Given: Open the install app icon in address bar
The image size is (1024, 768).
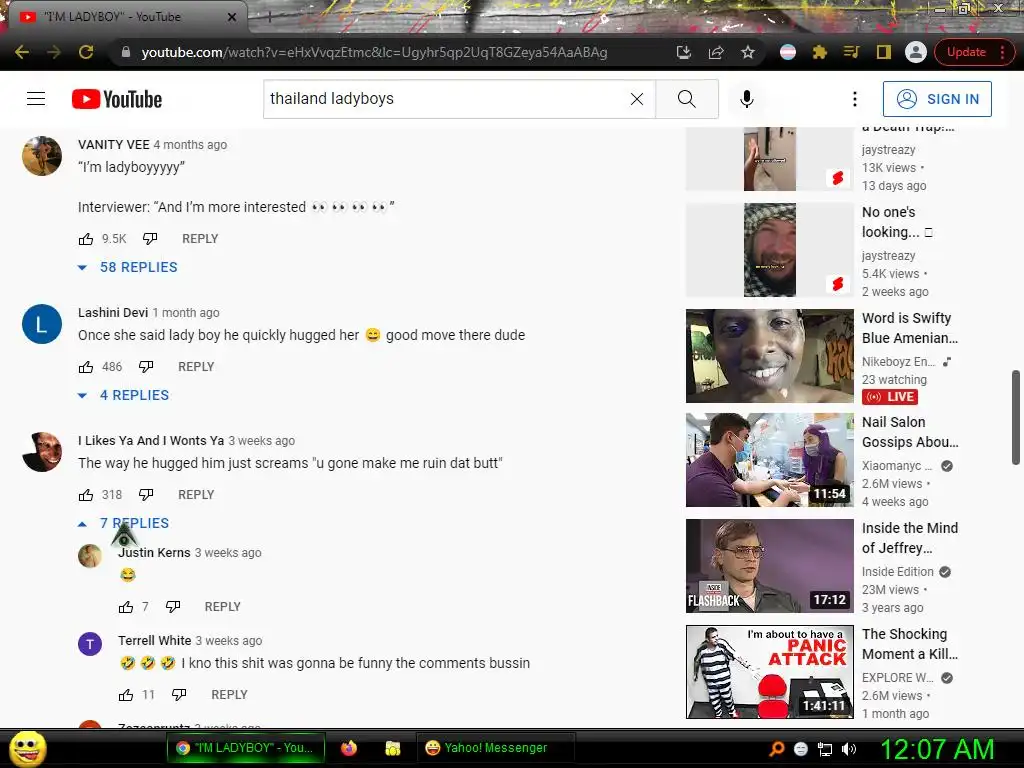Looking at the screenshot, I should coord(684,52).
